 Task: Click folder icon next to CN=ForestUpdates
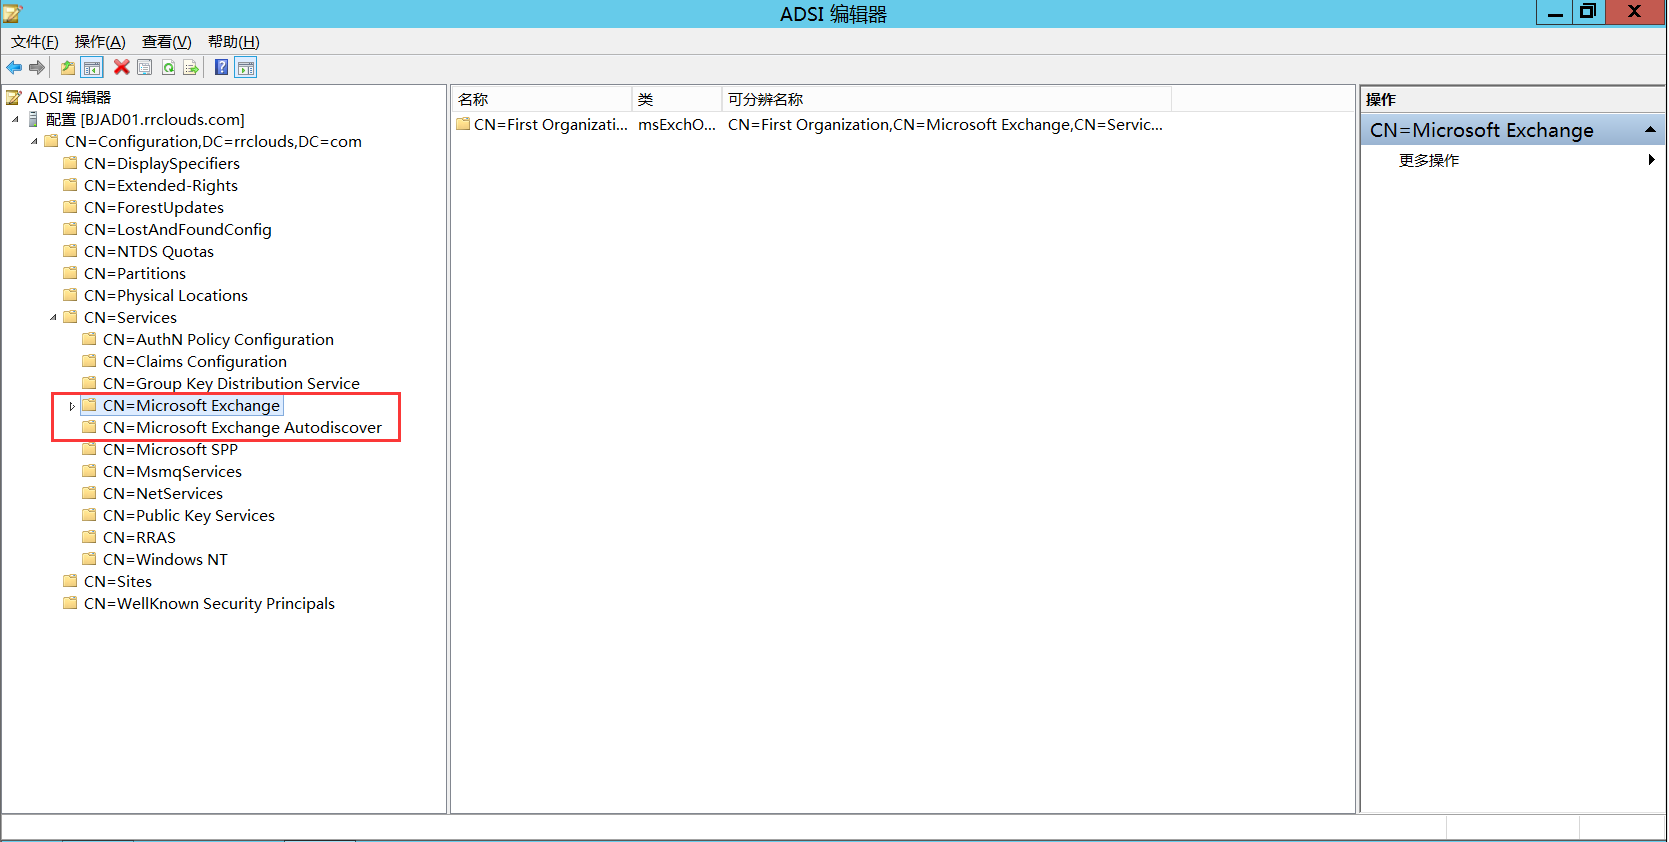click(70, 207)
